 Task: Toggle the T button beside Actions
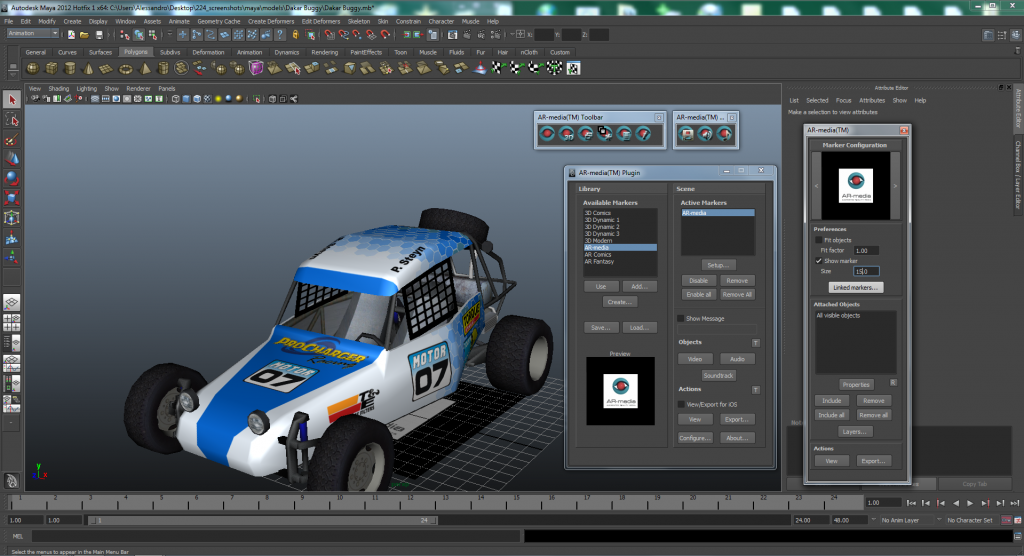coord(756,390)
